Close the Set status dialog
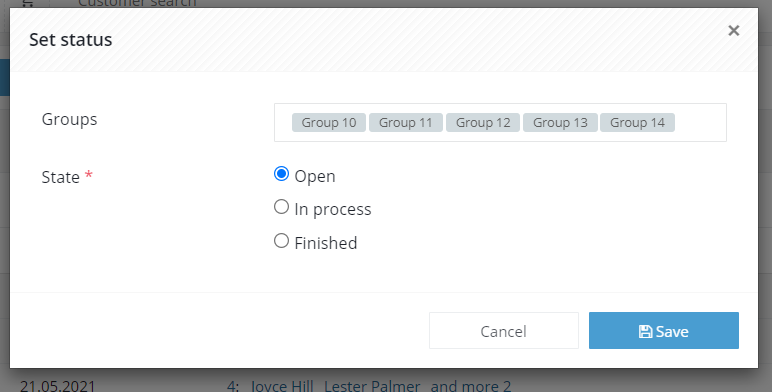 pyautogui.click(x=734, y=31)
